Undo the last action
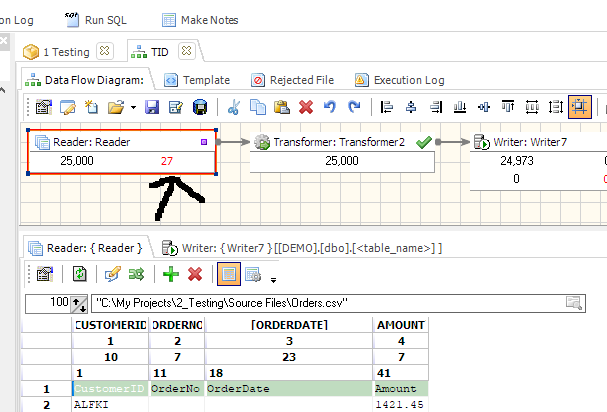Viewport: 607px width, 412px height. click(330, 107)
